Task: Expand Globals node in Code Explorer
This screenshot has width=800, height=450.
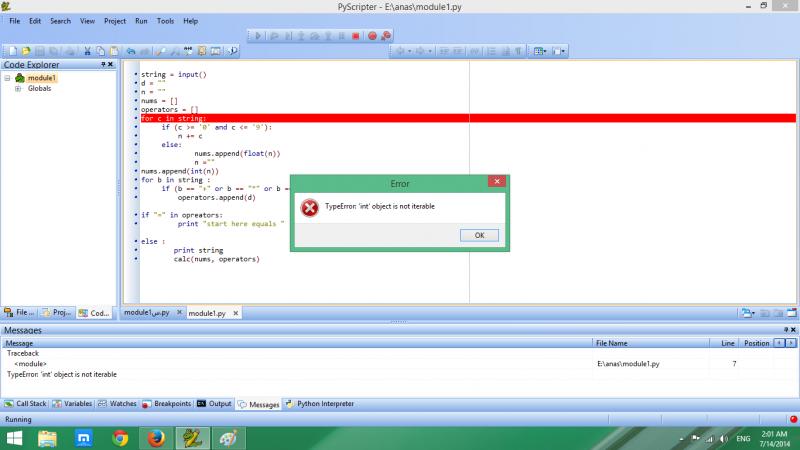Action: pyautogui.click(x=18, y=89)
